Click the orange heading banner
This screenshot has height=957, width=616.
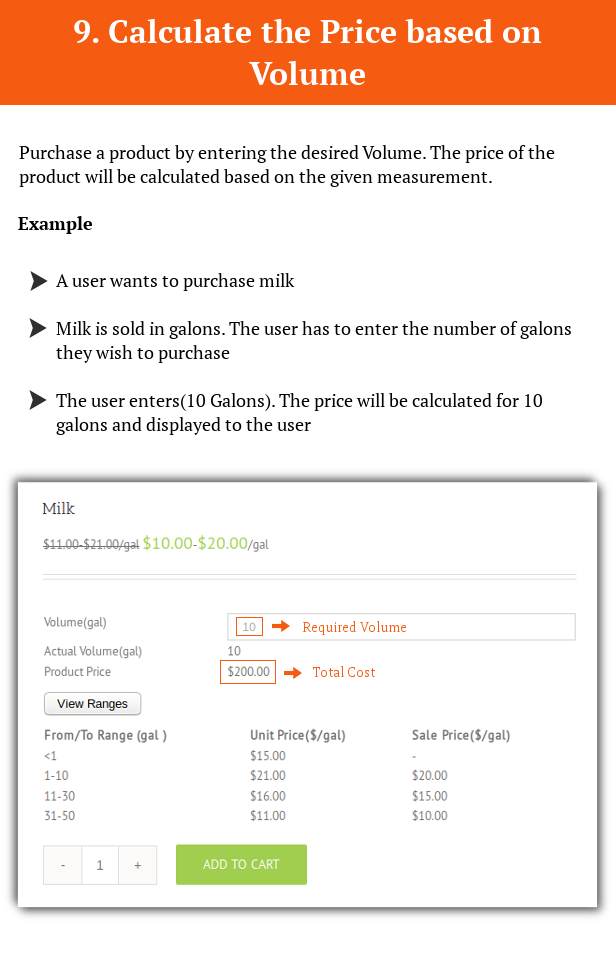308,52
